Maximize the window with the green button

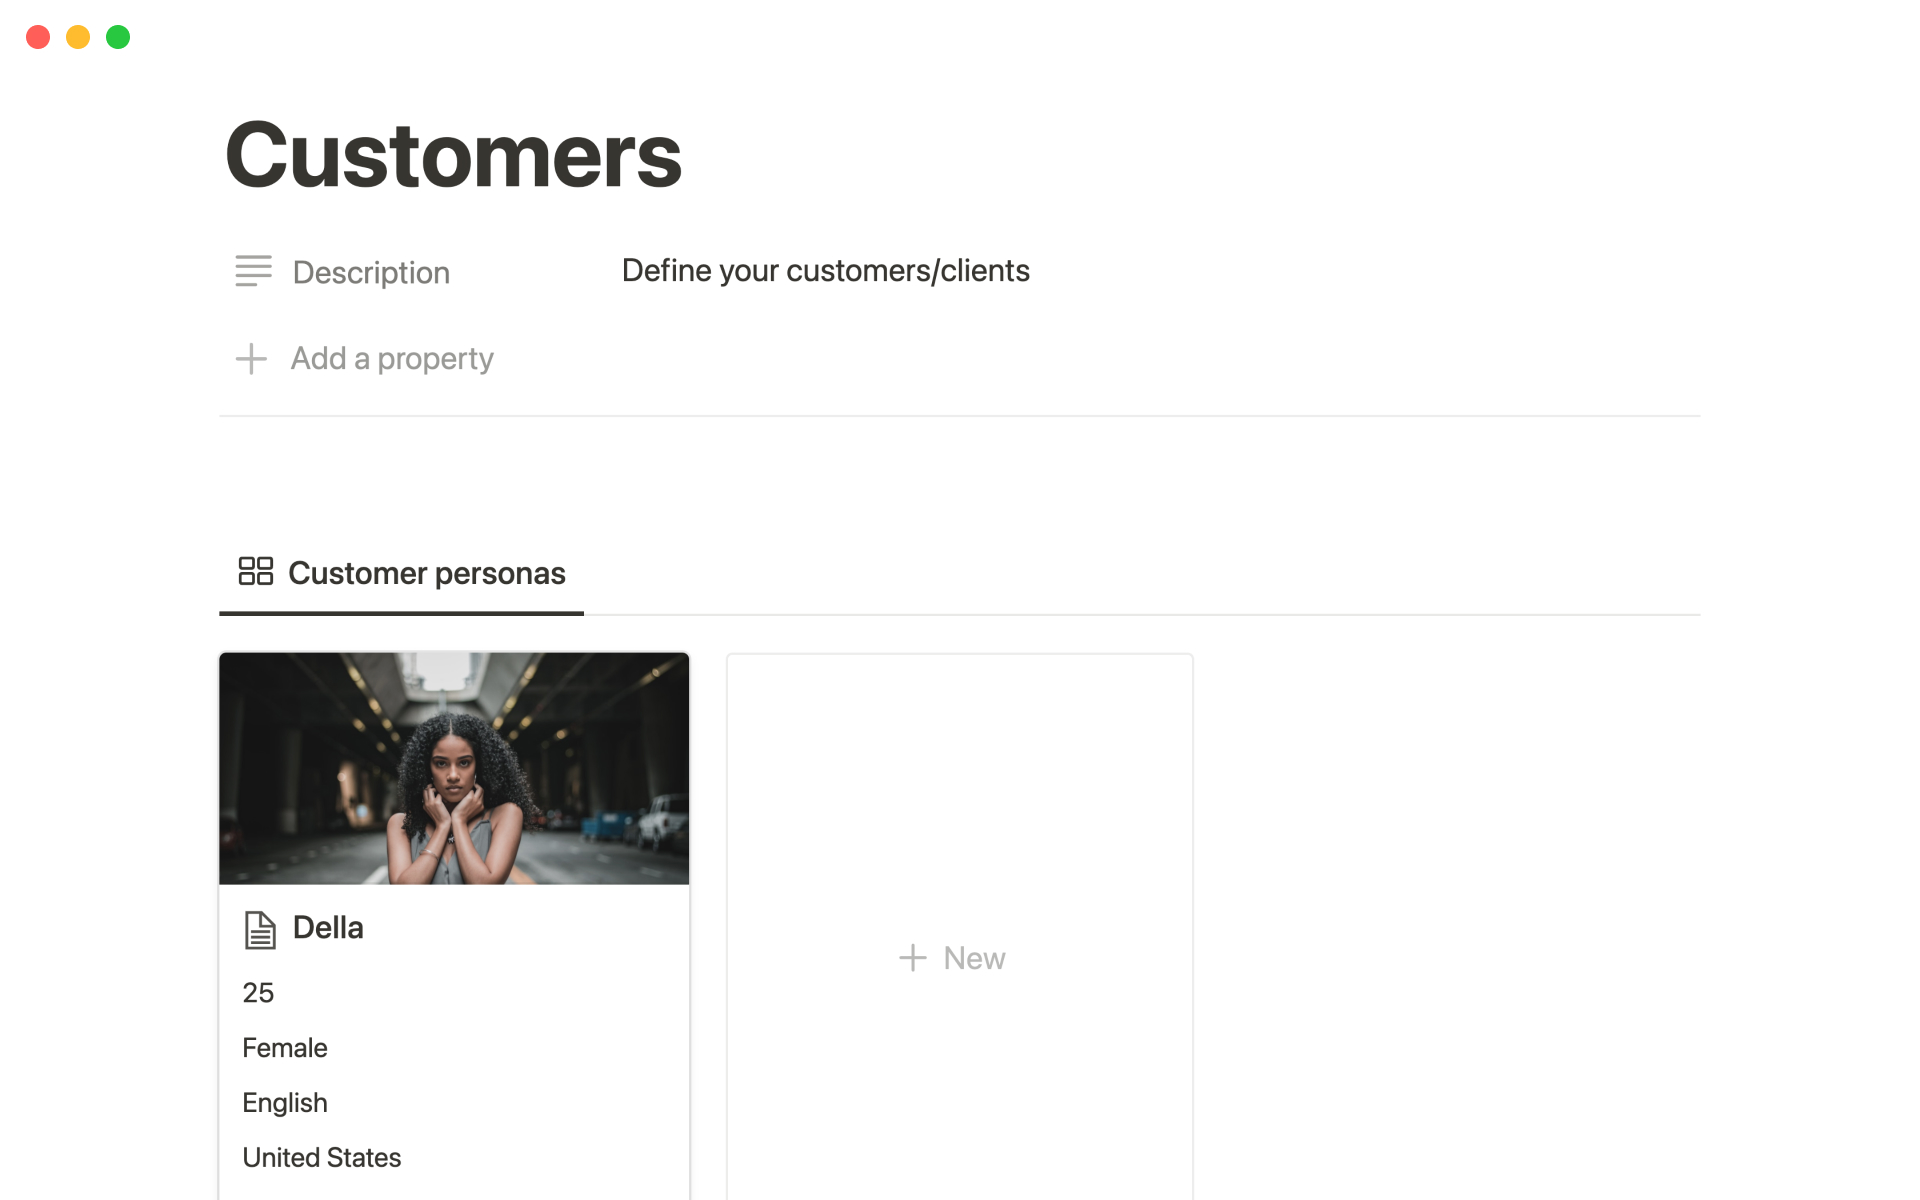[x=118, y=37]
